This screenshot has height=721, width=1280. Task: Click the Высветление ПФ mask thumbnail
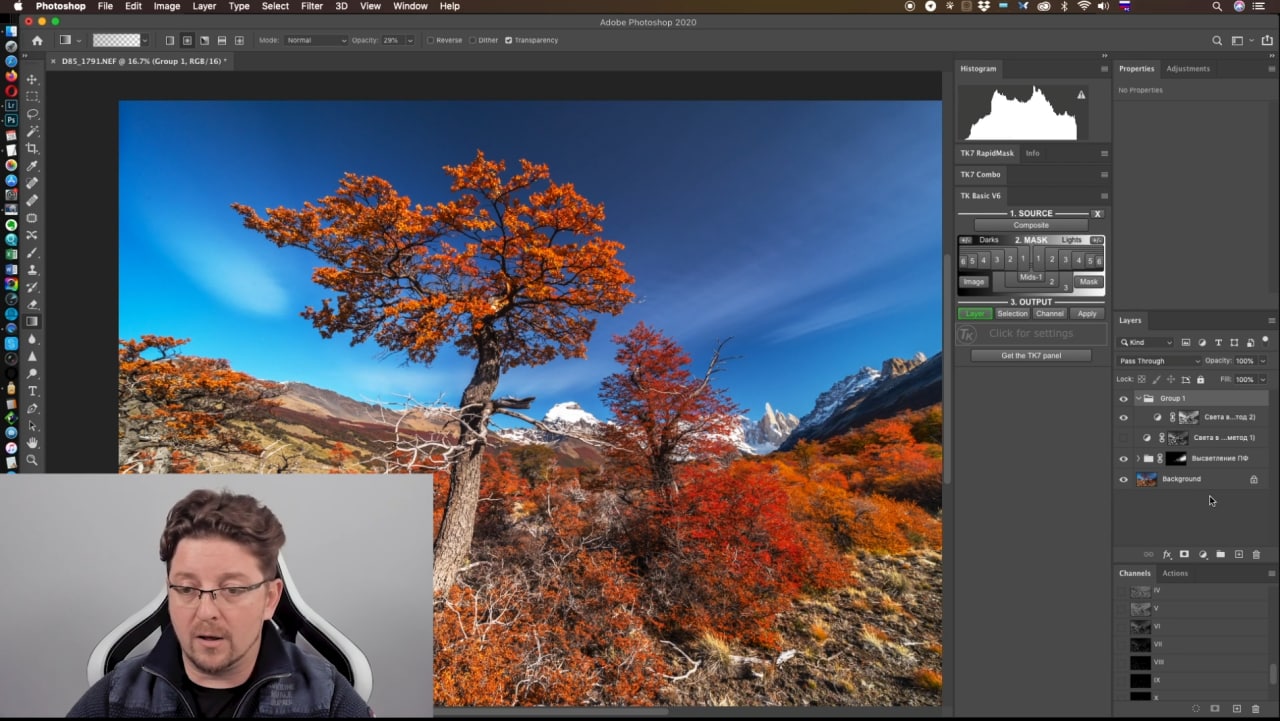coord(1176,459)
